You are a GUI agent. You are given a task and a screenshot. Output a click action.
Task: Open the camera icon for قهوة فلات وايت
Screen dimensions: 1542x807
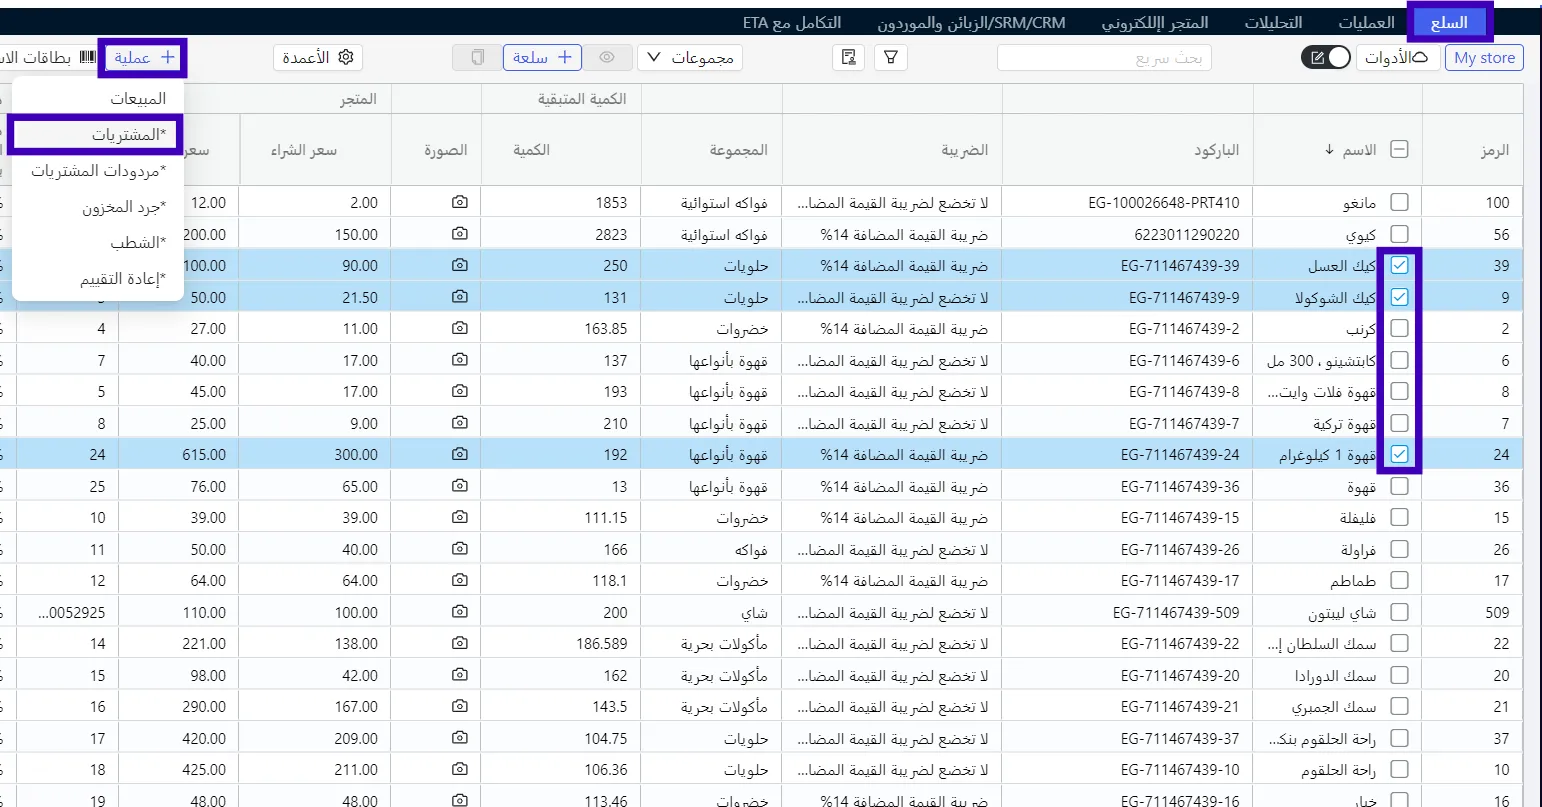[x=459, y=391]
